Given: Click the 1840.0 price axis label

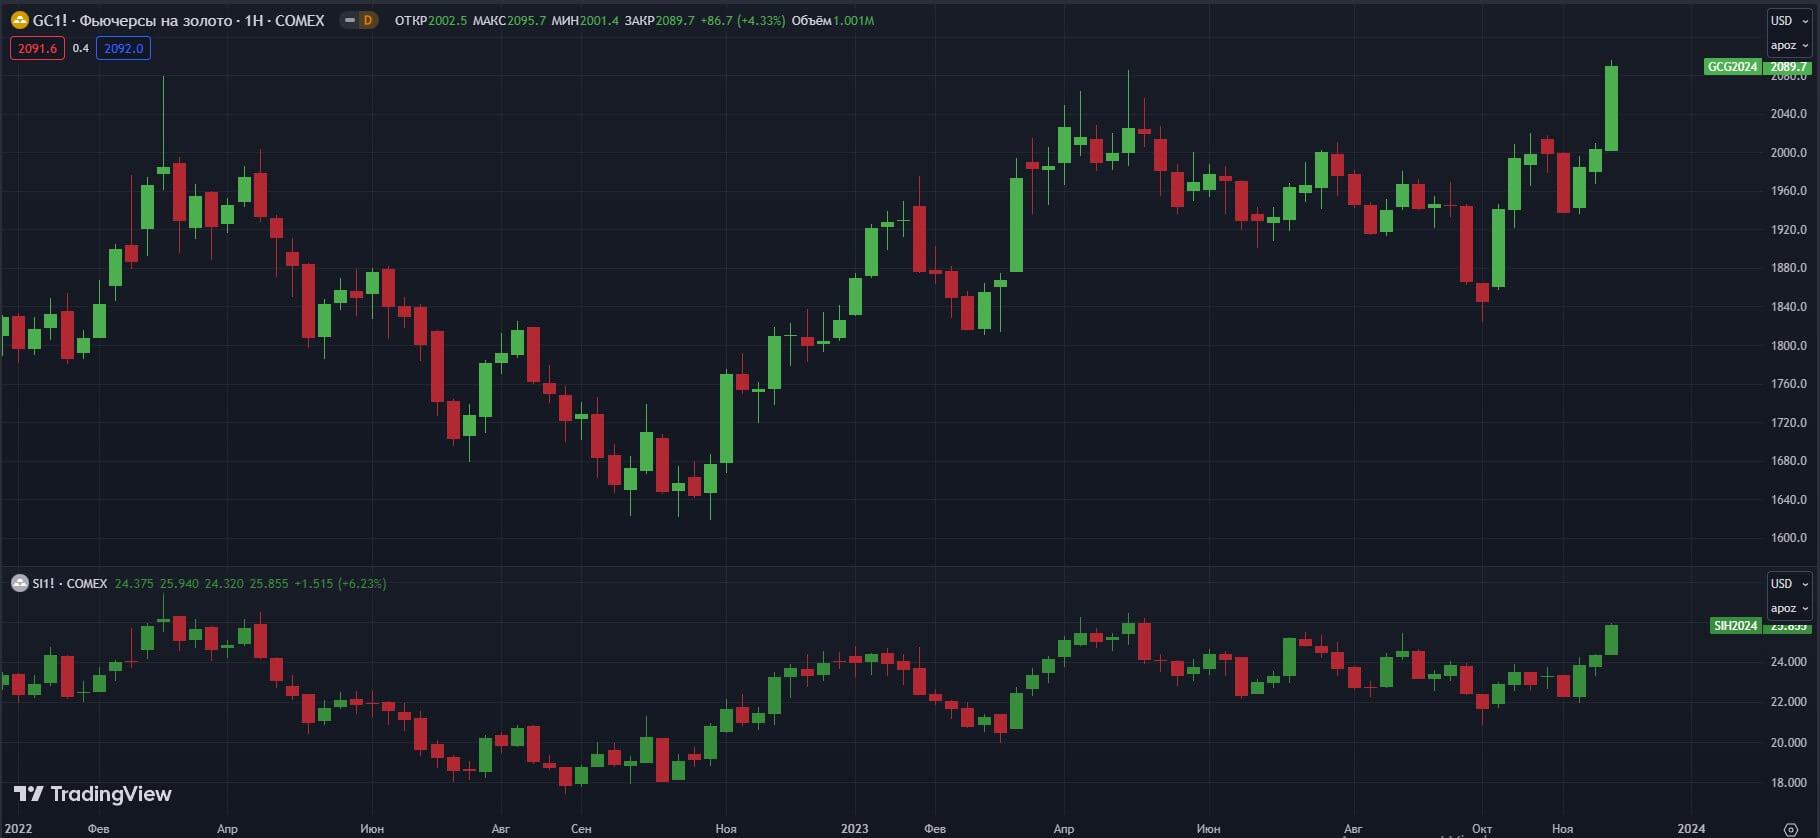Looking at the screenshot, I should 1789,307.
